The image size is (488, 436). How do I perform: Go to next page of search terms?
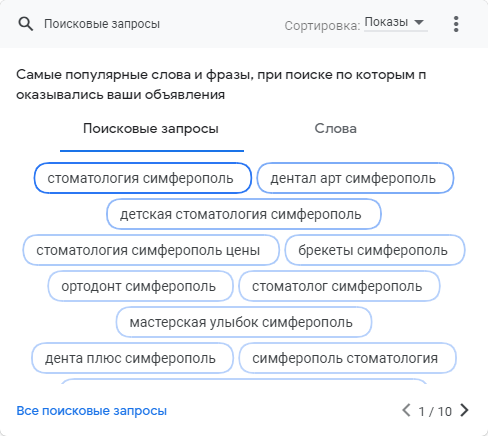[464, 410]
